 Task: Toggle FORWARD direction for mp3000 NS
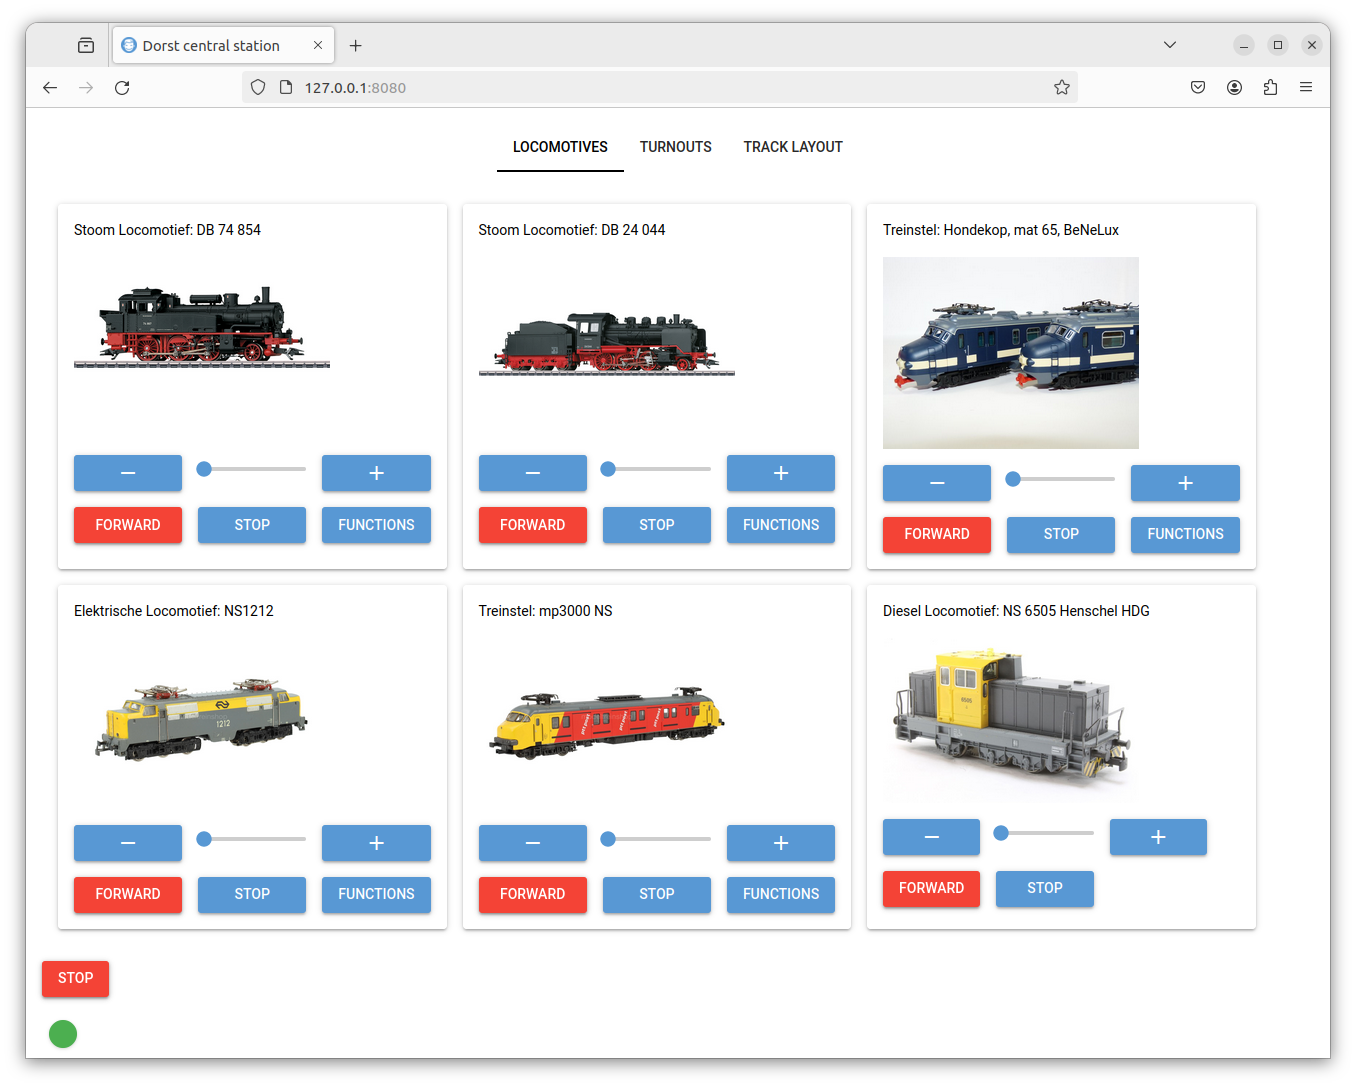coord(532,894)
